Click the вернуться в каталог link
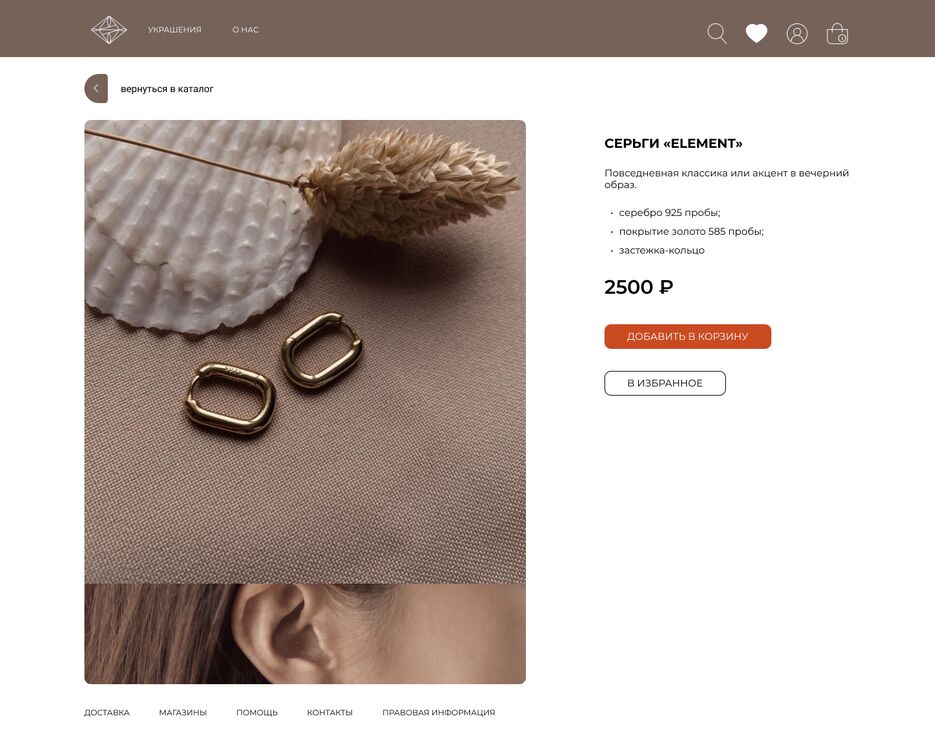The height and width of the screenshot is (738, 935). tap(167, 89)
